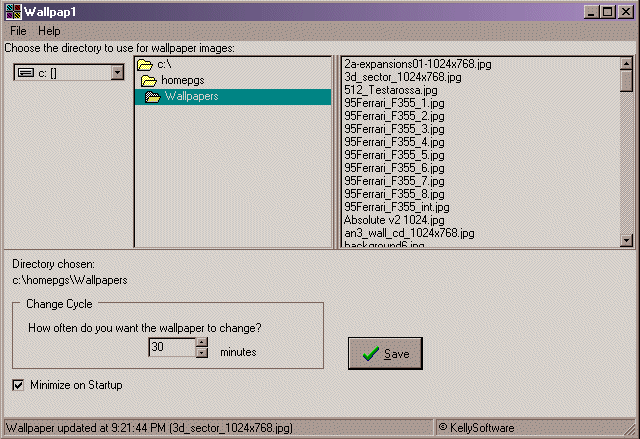Select the c:\ entry in directory tree
Viewport: 640px width, 439px height.
233,64
